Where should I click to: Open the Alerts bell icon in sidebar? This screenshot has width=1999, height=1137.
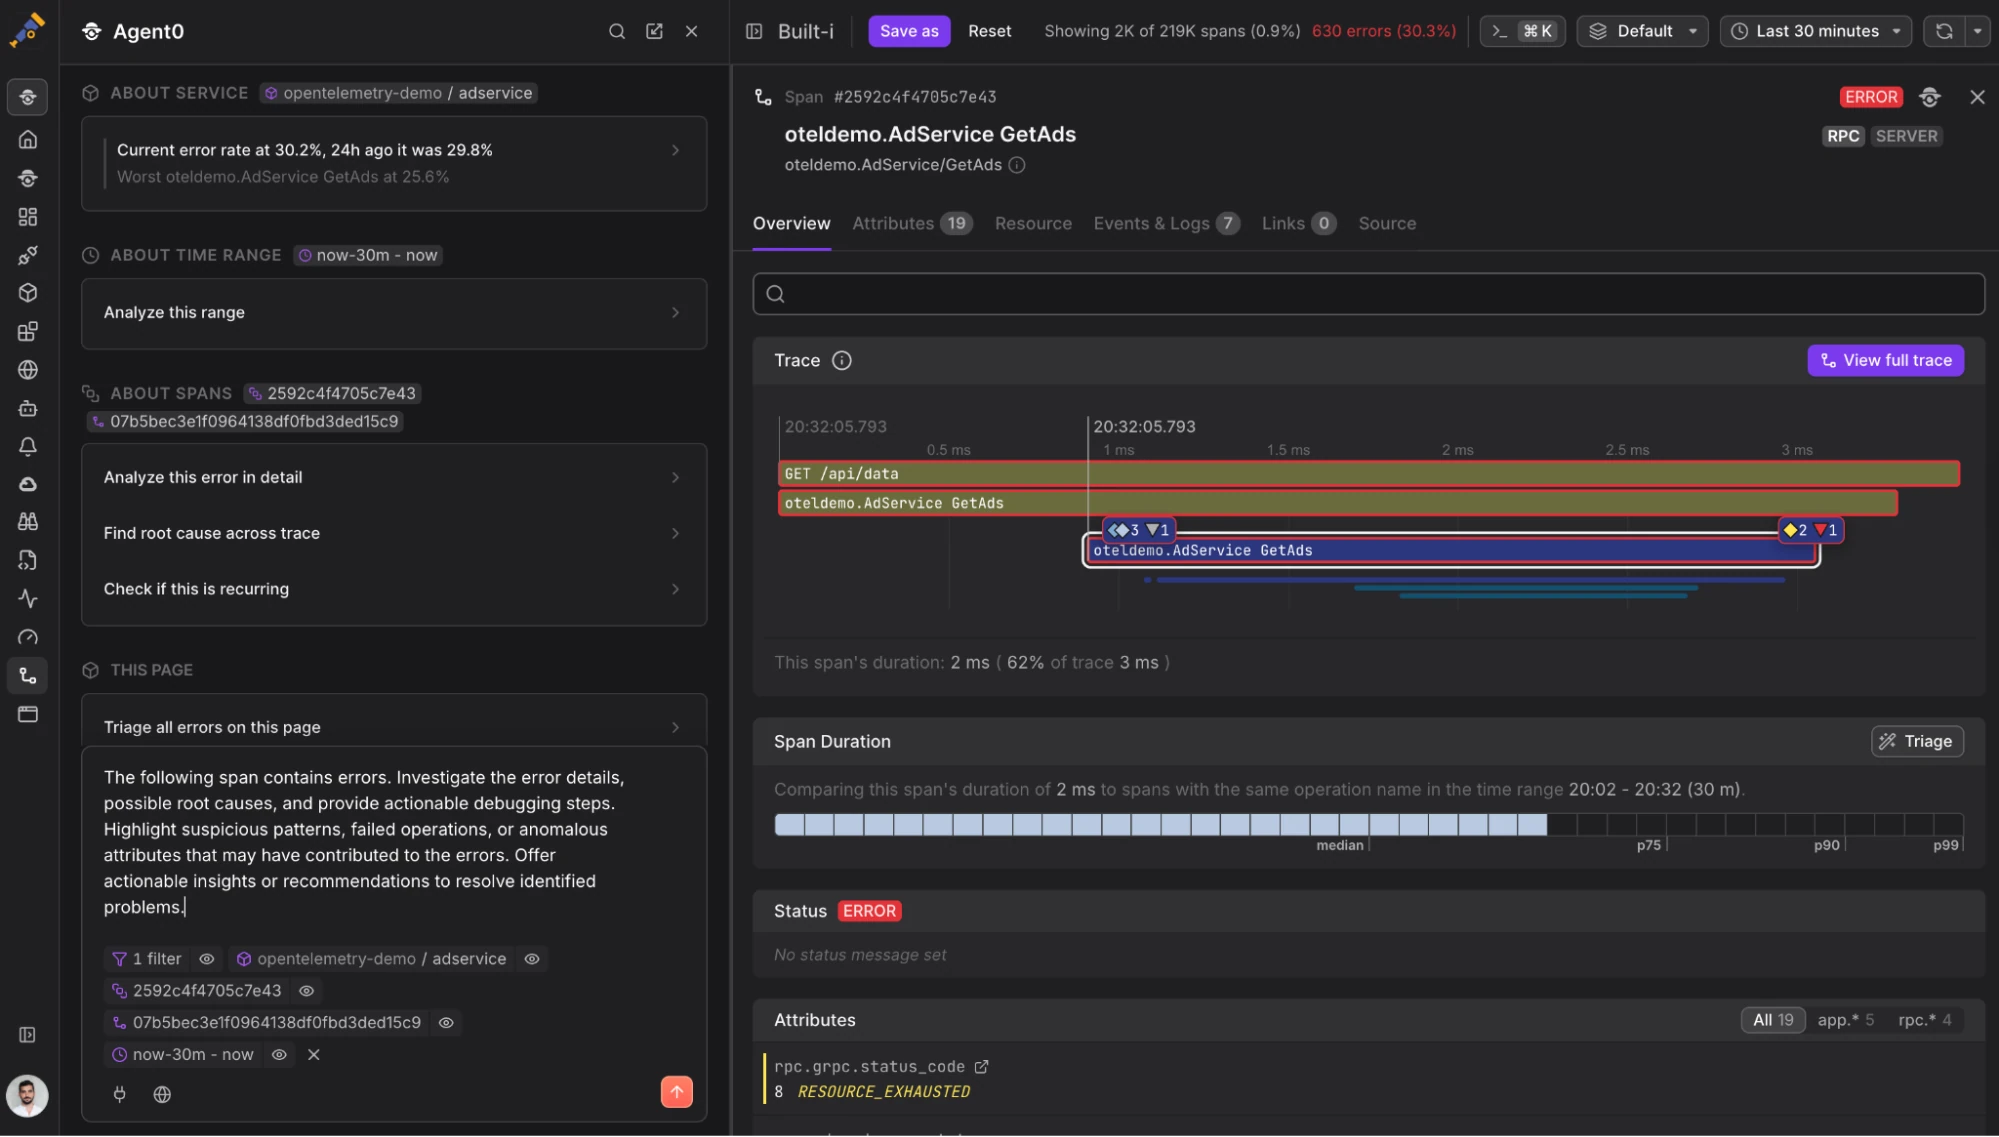[x=28, y=446]
